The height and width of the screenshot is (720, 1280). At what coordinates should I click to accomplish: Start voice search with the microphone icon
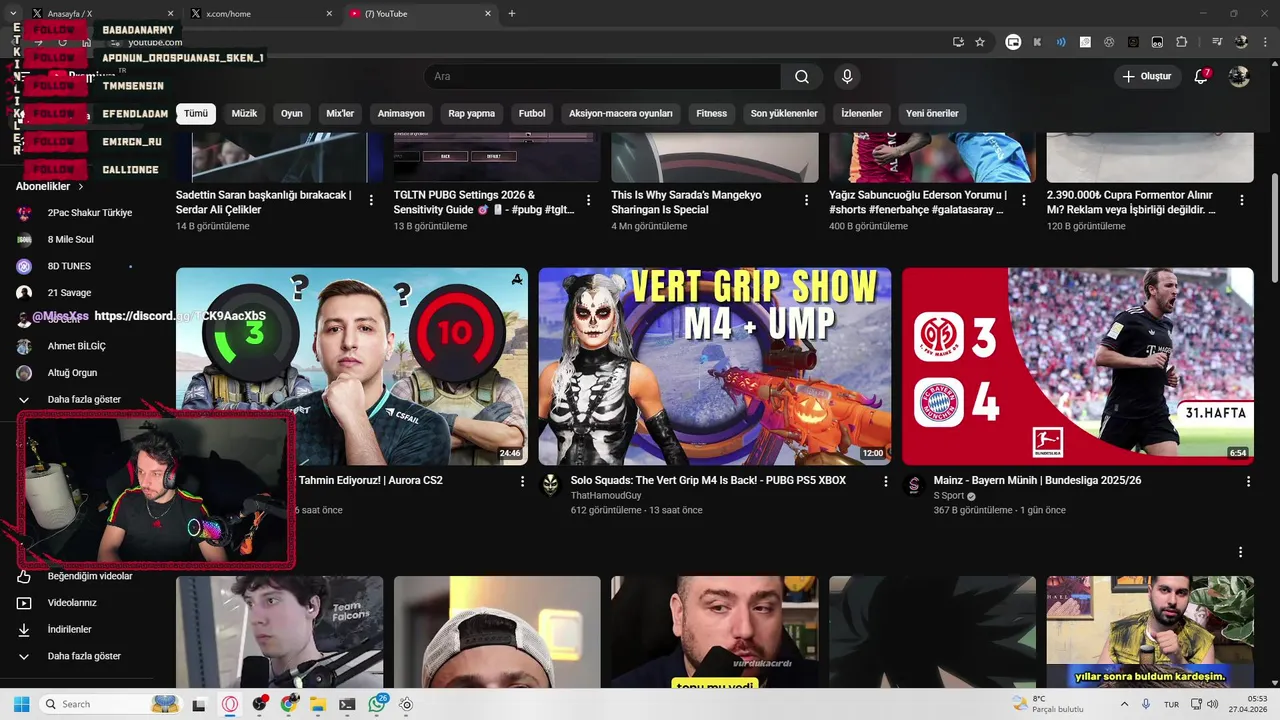click(x=847, y=77)
